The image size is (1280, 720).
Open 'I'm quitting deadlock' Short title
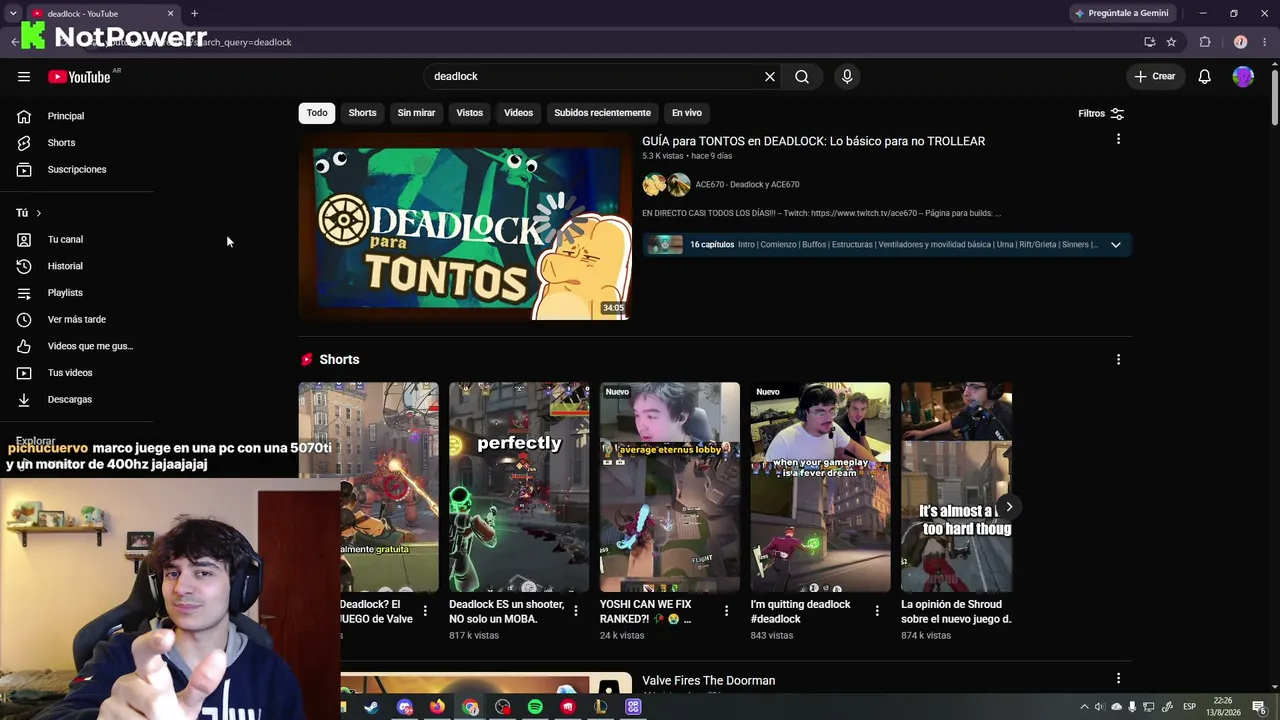click(800, 612)
